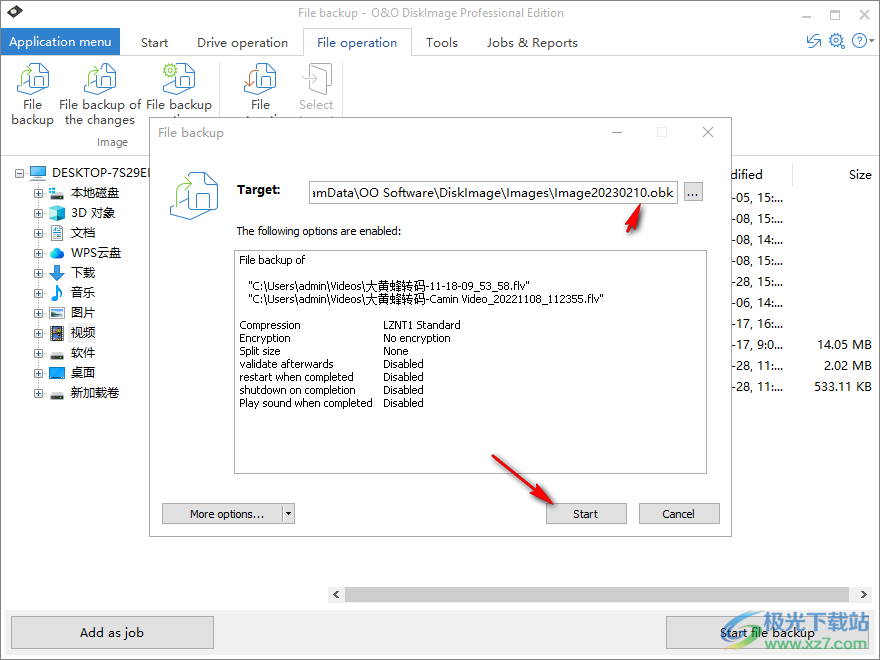Click the Start button in File backup dialog

586,513
